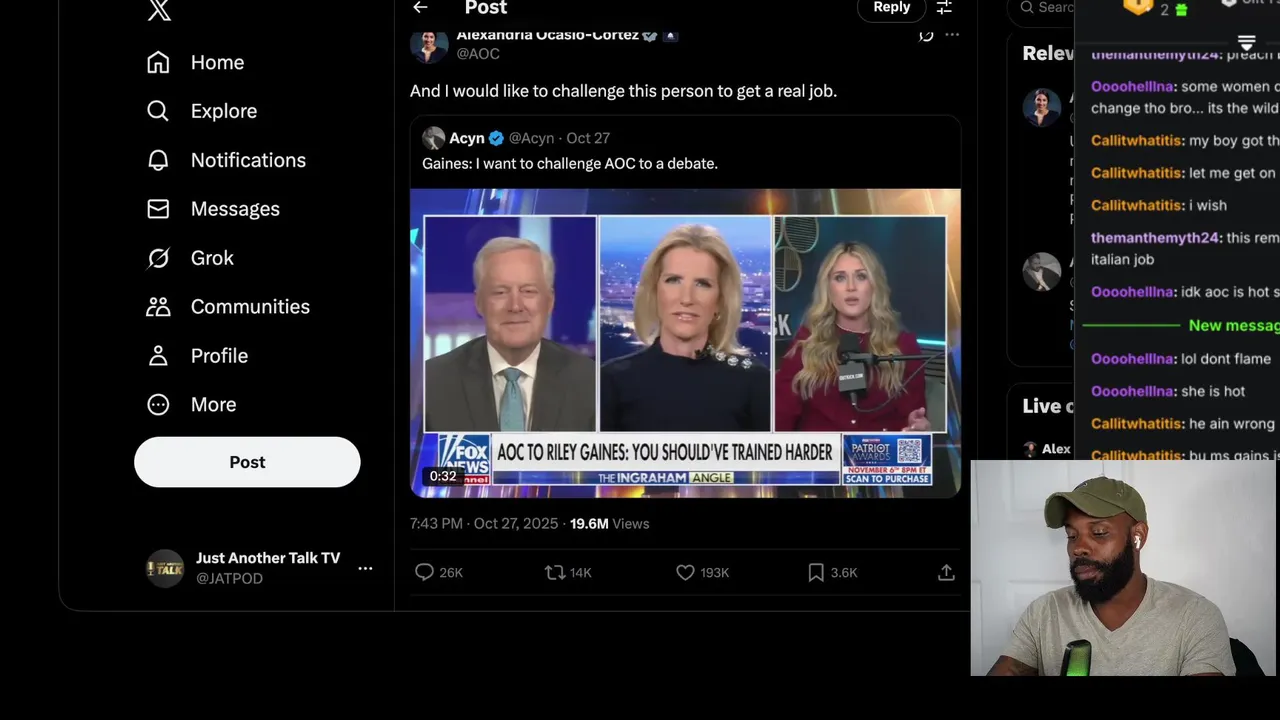Click the share upload icon

(x=946, y=572)
